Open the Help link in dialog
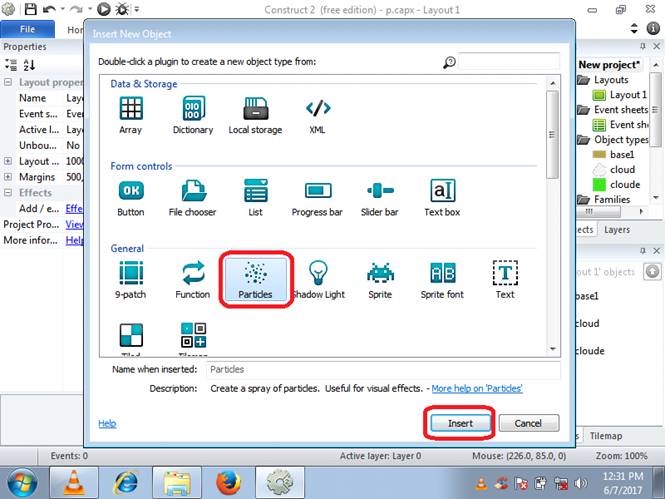 tap(107, 423)
